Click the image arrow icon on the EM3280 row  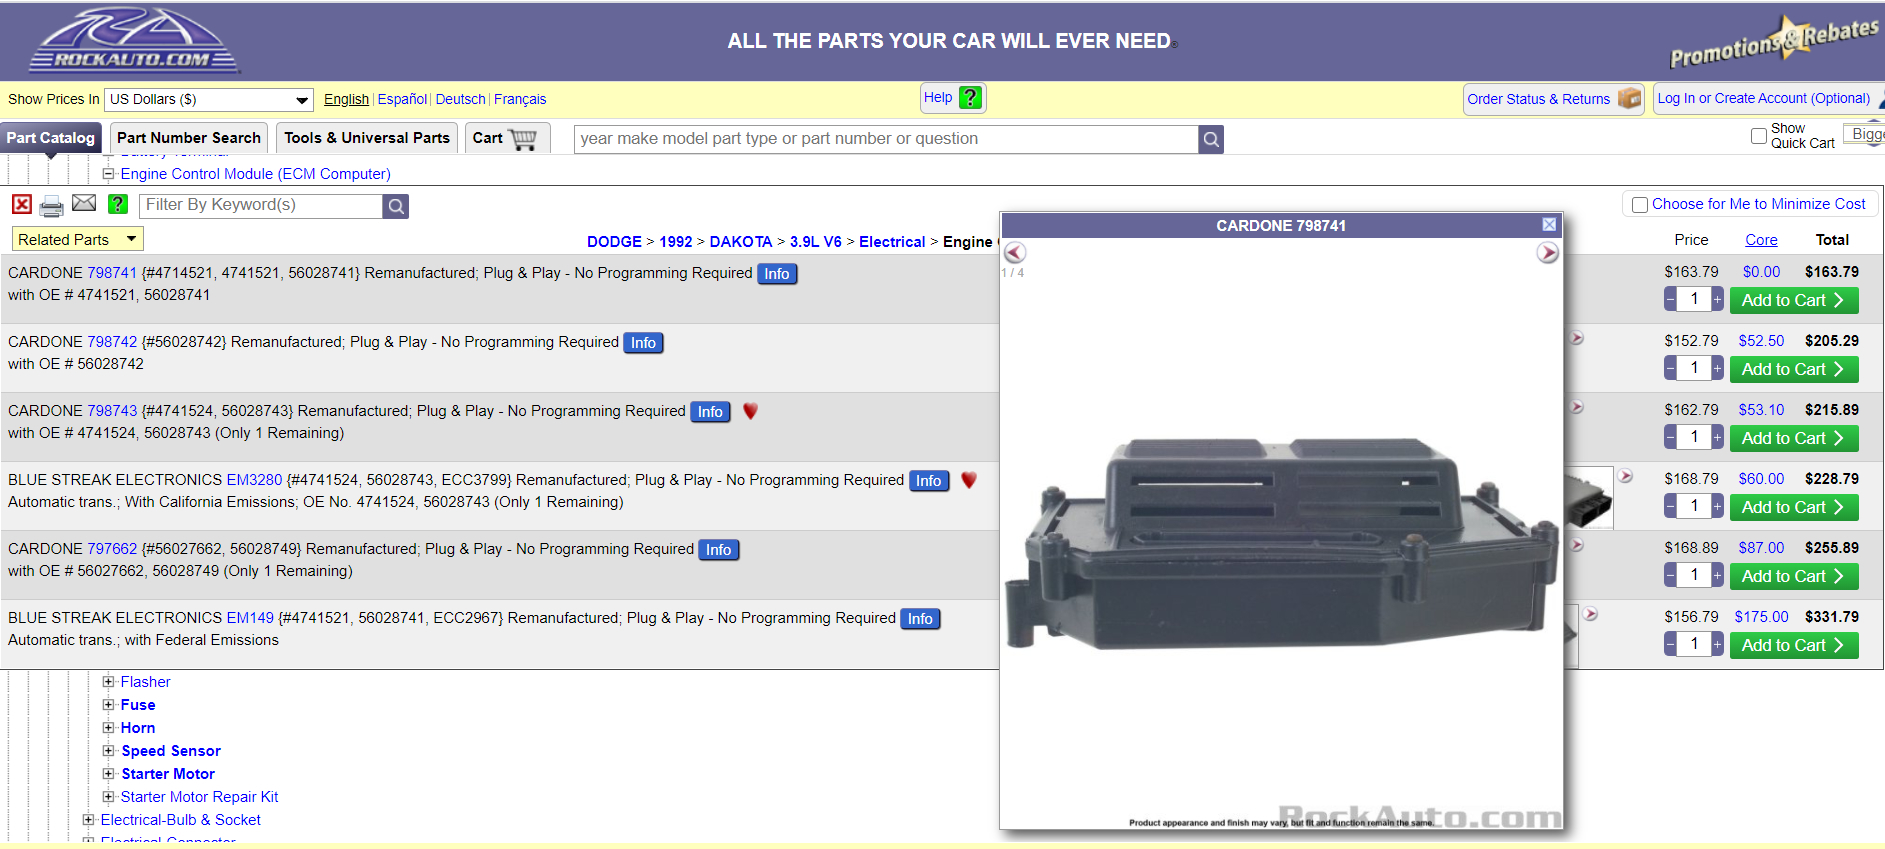click(x=1626, y=476)
